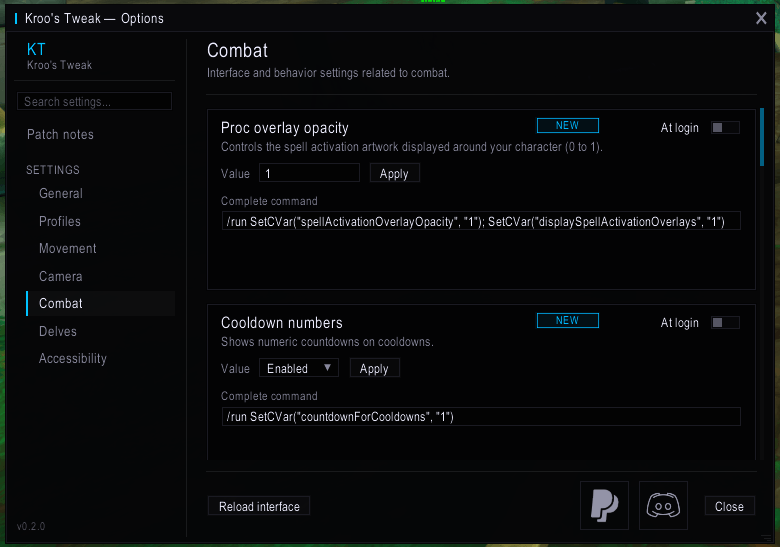The image size is (780, 547).
Task: Click the countdownForCooldowns command box
Action: (x=481, y=416)
